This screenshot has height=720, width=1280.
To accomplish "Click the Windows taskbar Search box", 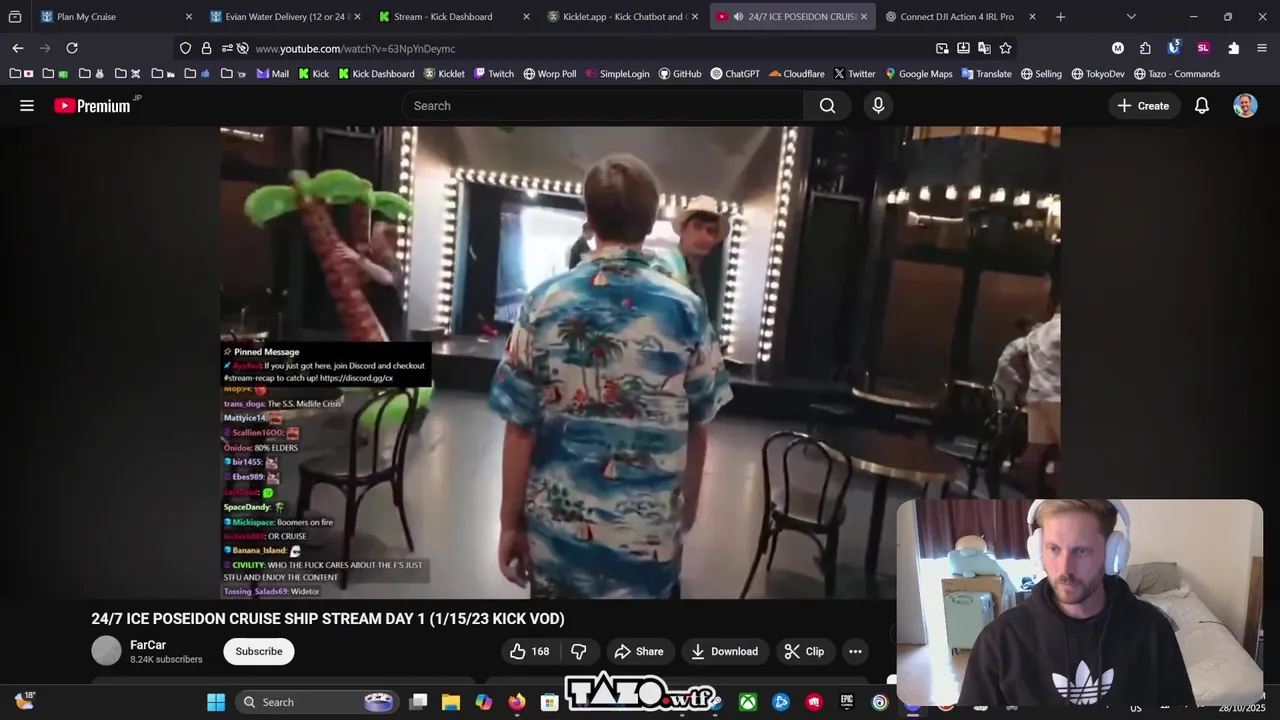I will [318, 702].
